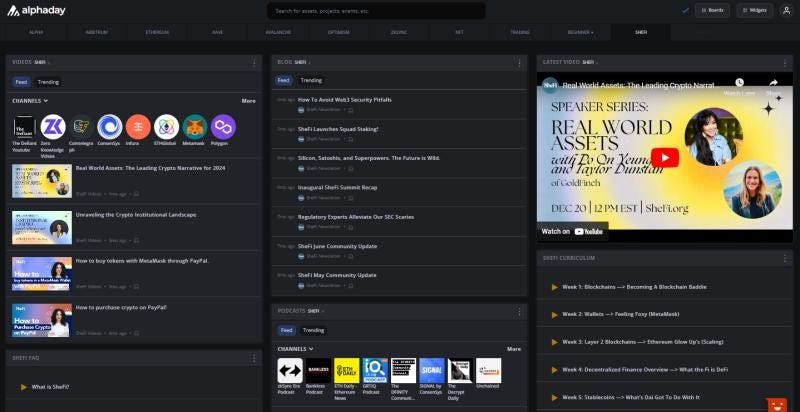This screenshot has height=412, width=800.
Task: Switch to the ALPHA board tab
Action: 36,32
